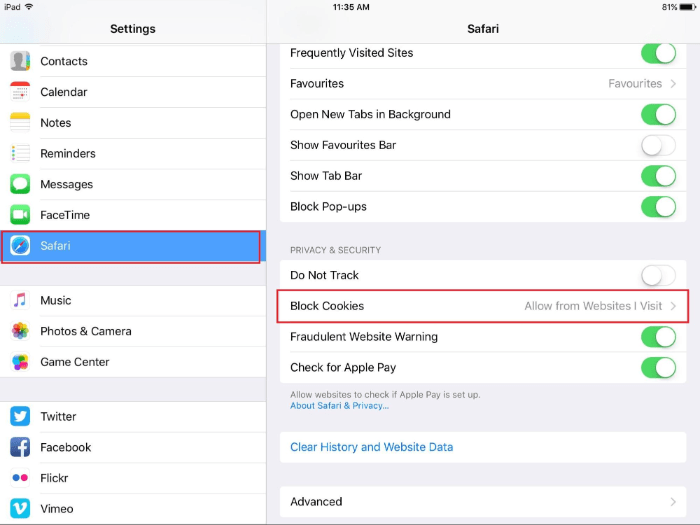Expand the Block Cookies options

click(x=483, y=306)
